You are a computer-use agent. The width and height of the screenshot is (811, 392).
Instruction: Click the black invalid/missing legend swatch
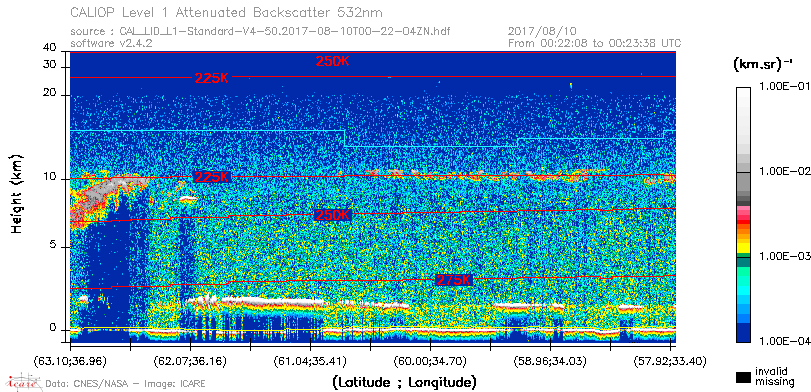tap(744, 378)
